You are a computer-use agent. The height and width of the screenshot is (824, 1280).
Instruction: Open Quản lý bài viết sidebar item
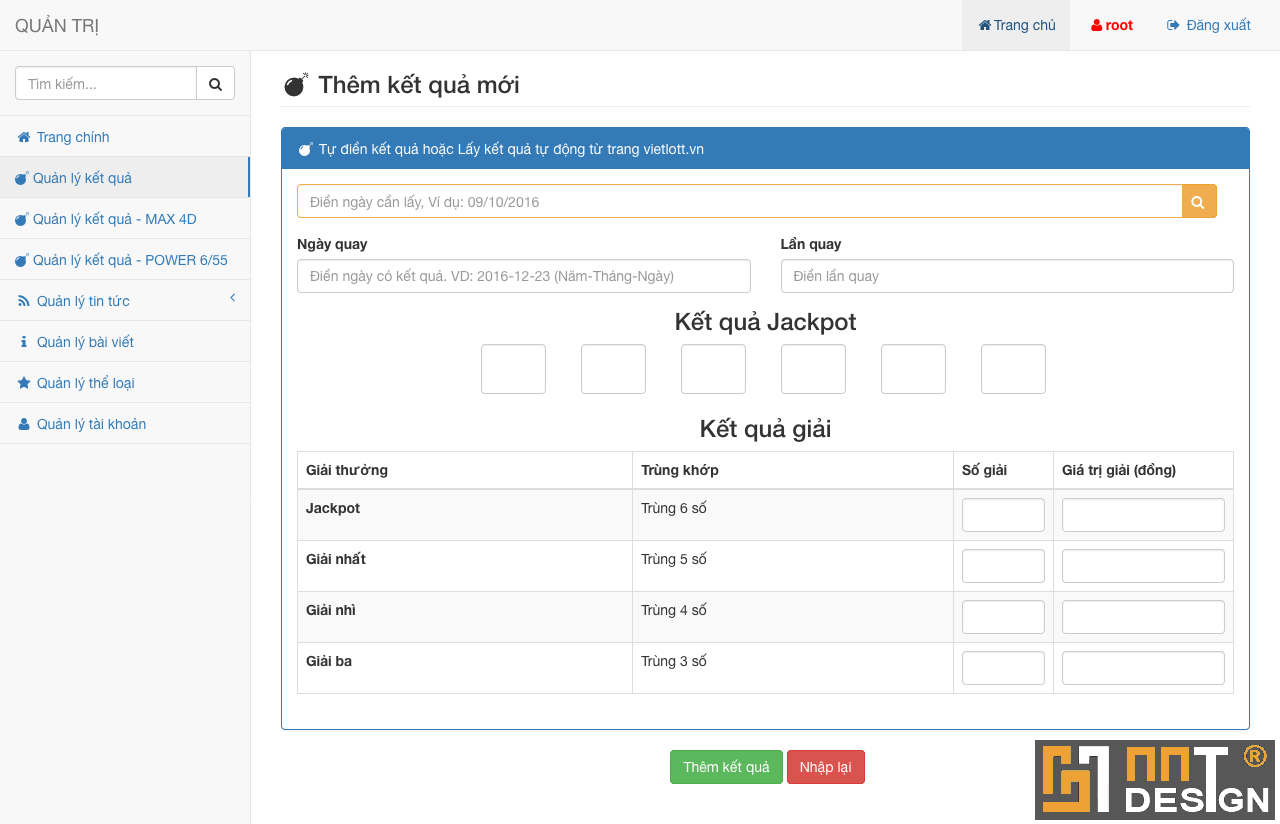(125, 342)
